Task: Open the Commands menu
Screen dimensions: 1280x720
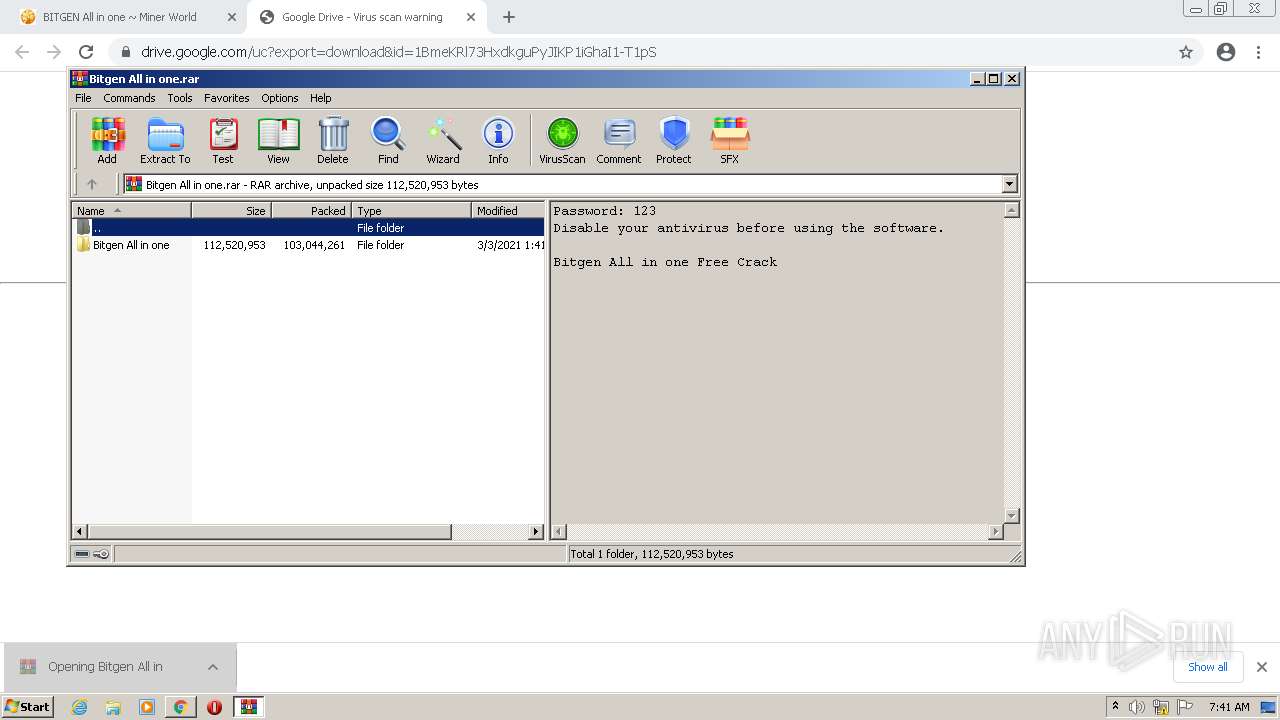Action: (129, 98)
